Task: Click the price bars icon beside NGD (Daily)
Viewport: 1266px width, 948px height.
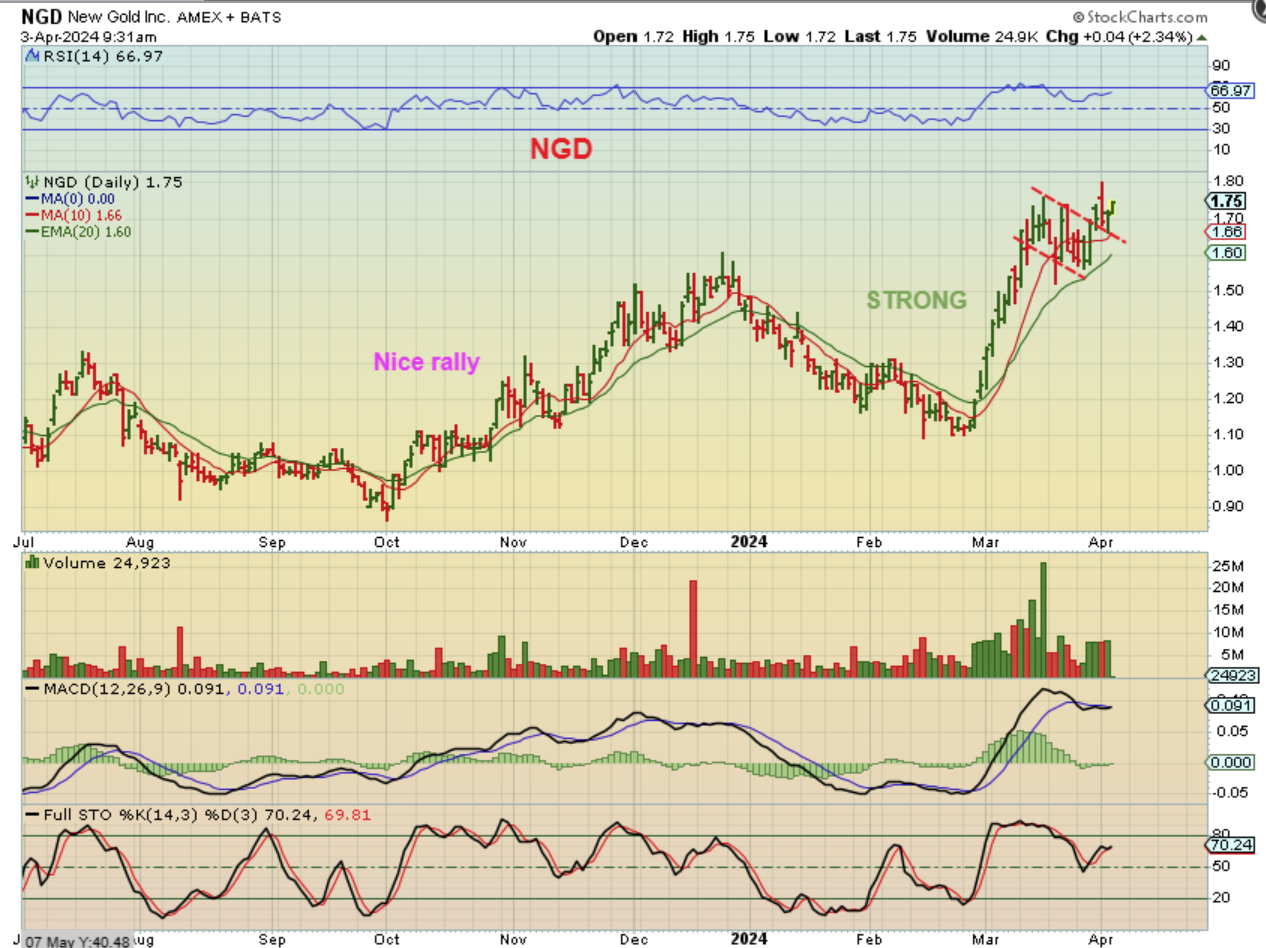Action: click(31, 182)
